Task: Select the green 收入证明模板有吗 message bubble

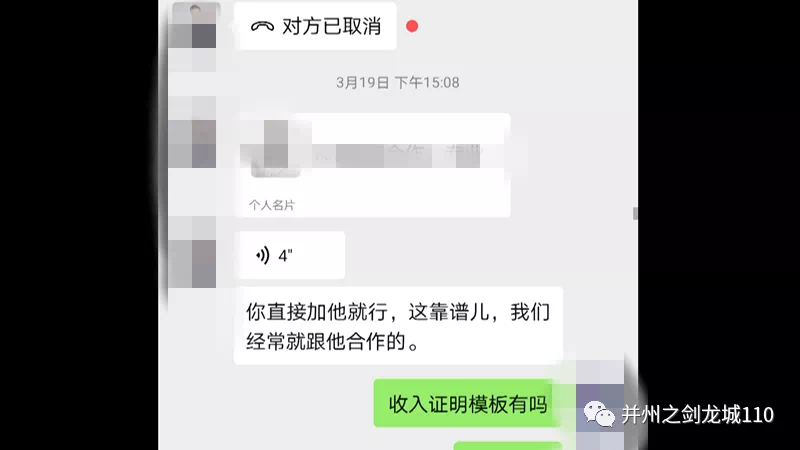Action: click(467, 404)
